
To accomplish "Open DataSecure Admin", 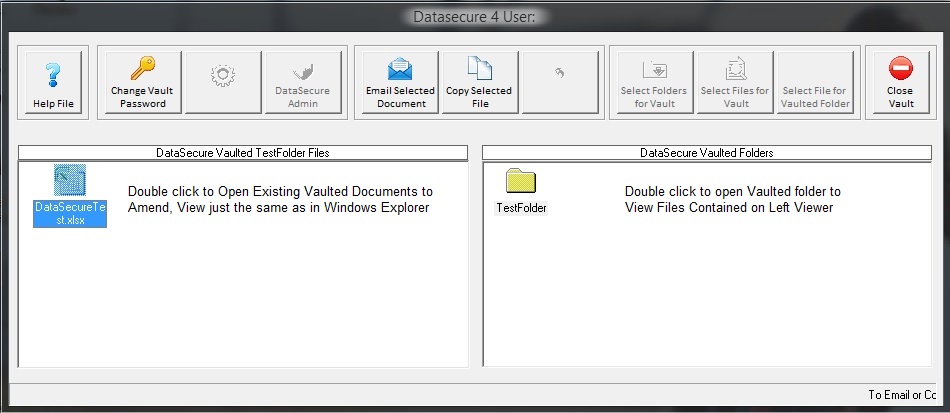I will tap(302, 83).
